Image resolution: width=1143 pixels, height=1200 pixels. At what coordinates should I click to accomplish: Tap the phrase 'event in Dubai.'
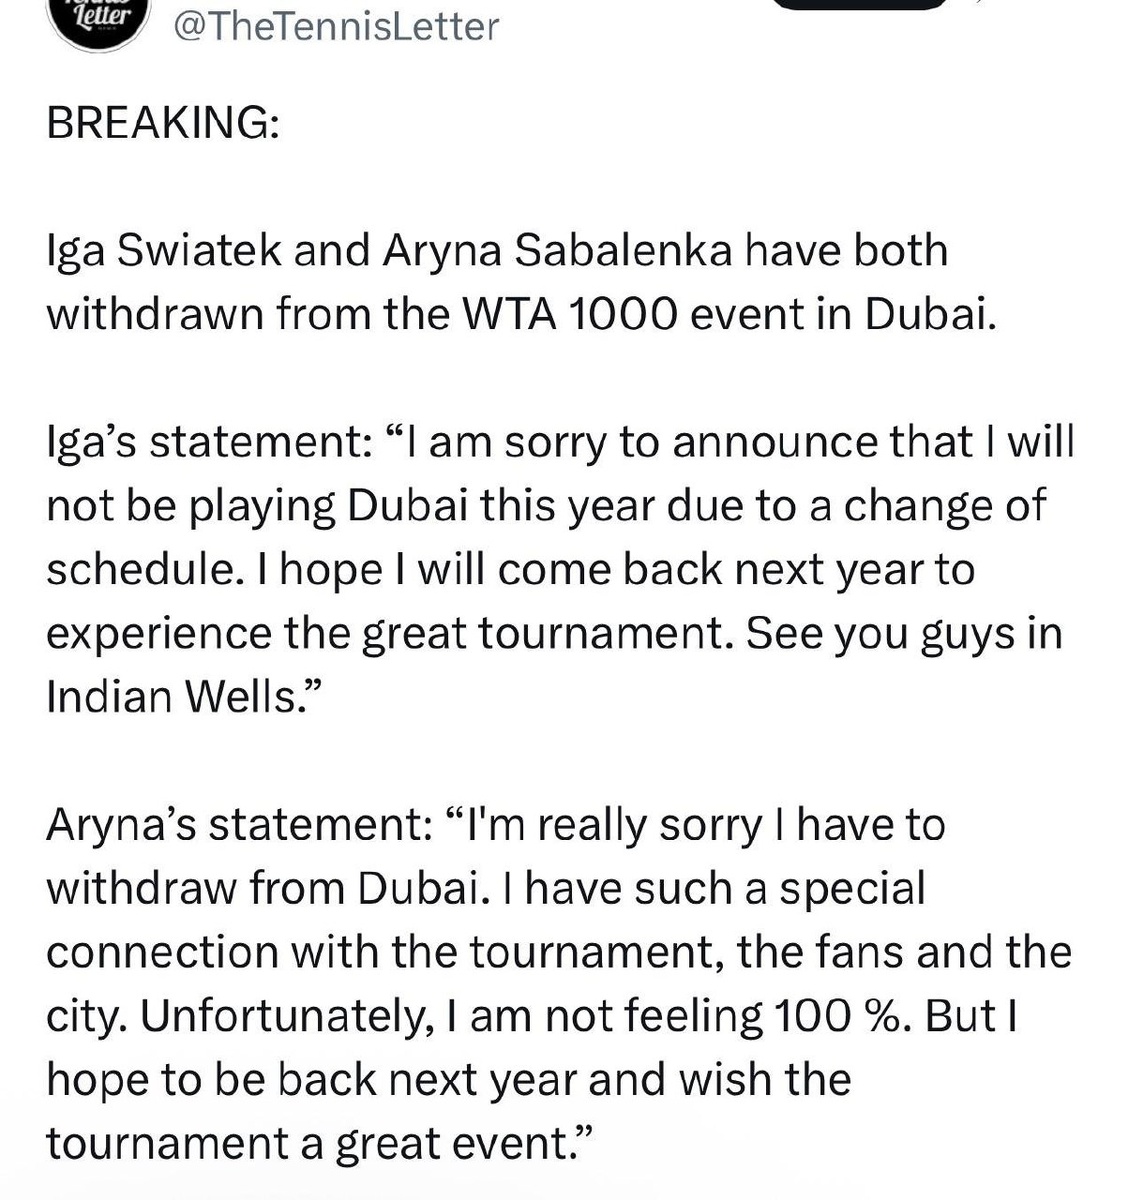[830, 314]
